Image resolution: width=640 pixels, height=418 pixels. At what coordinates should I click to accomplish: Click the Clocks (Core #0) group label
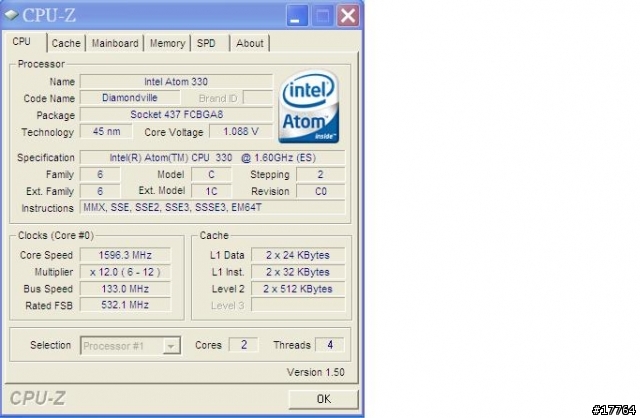[56, 236]
